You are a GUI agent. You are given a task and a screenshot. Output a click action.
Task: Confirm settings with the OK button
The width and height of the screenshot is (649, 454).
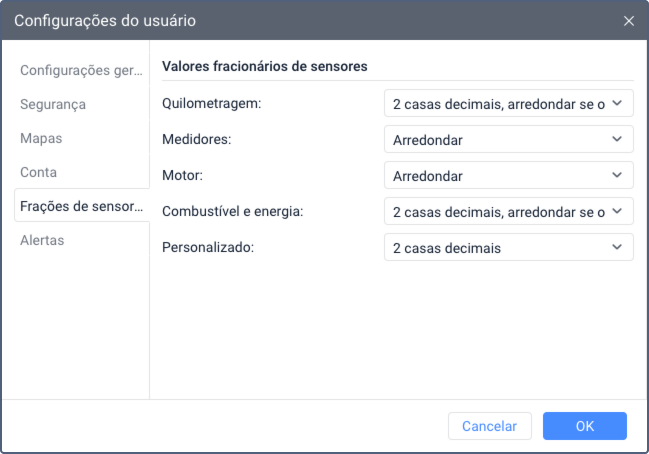tap(584, 426)
